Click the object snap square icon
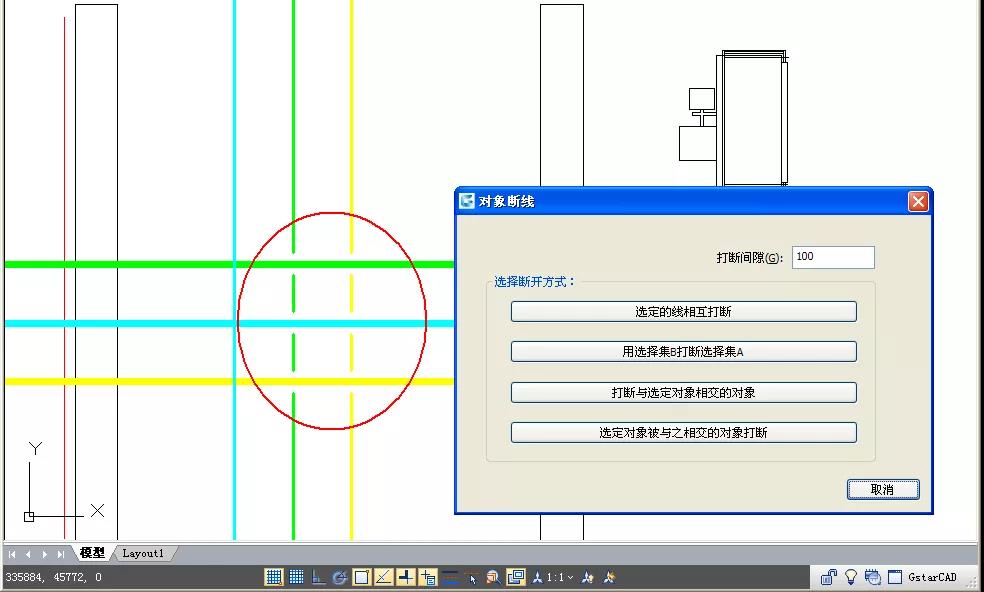This screenshot has height=592, width=984. coord(362,577)
